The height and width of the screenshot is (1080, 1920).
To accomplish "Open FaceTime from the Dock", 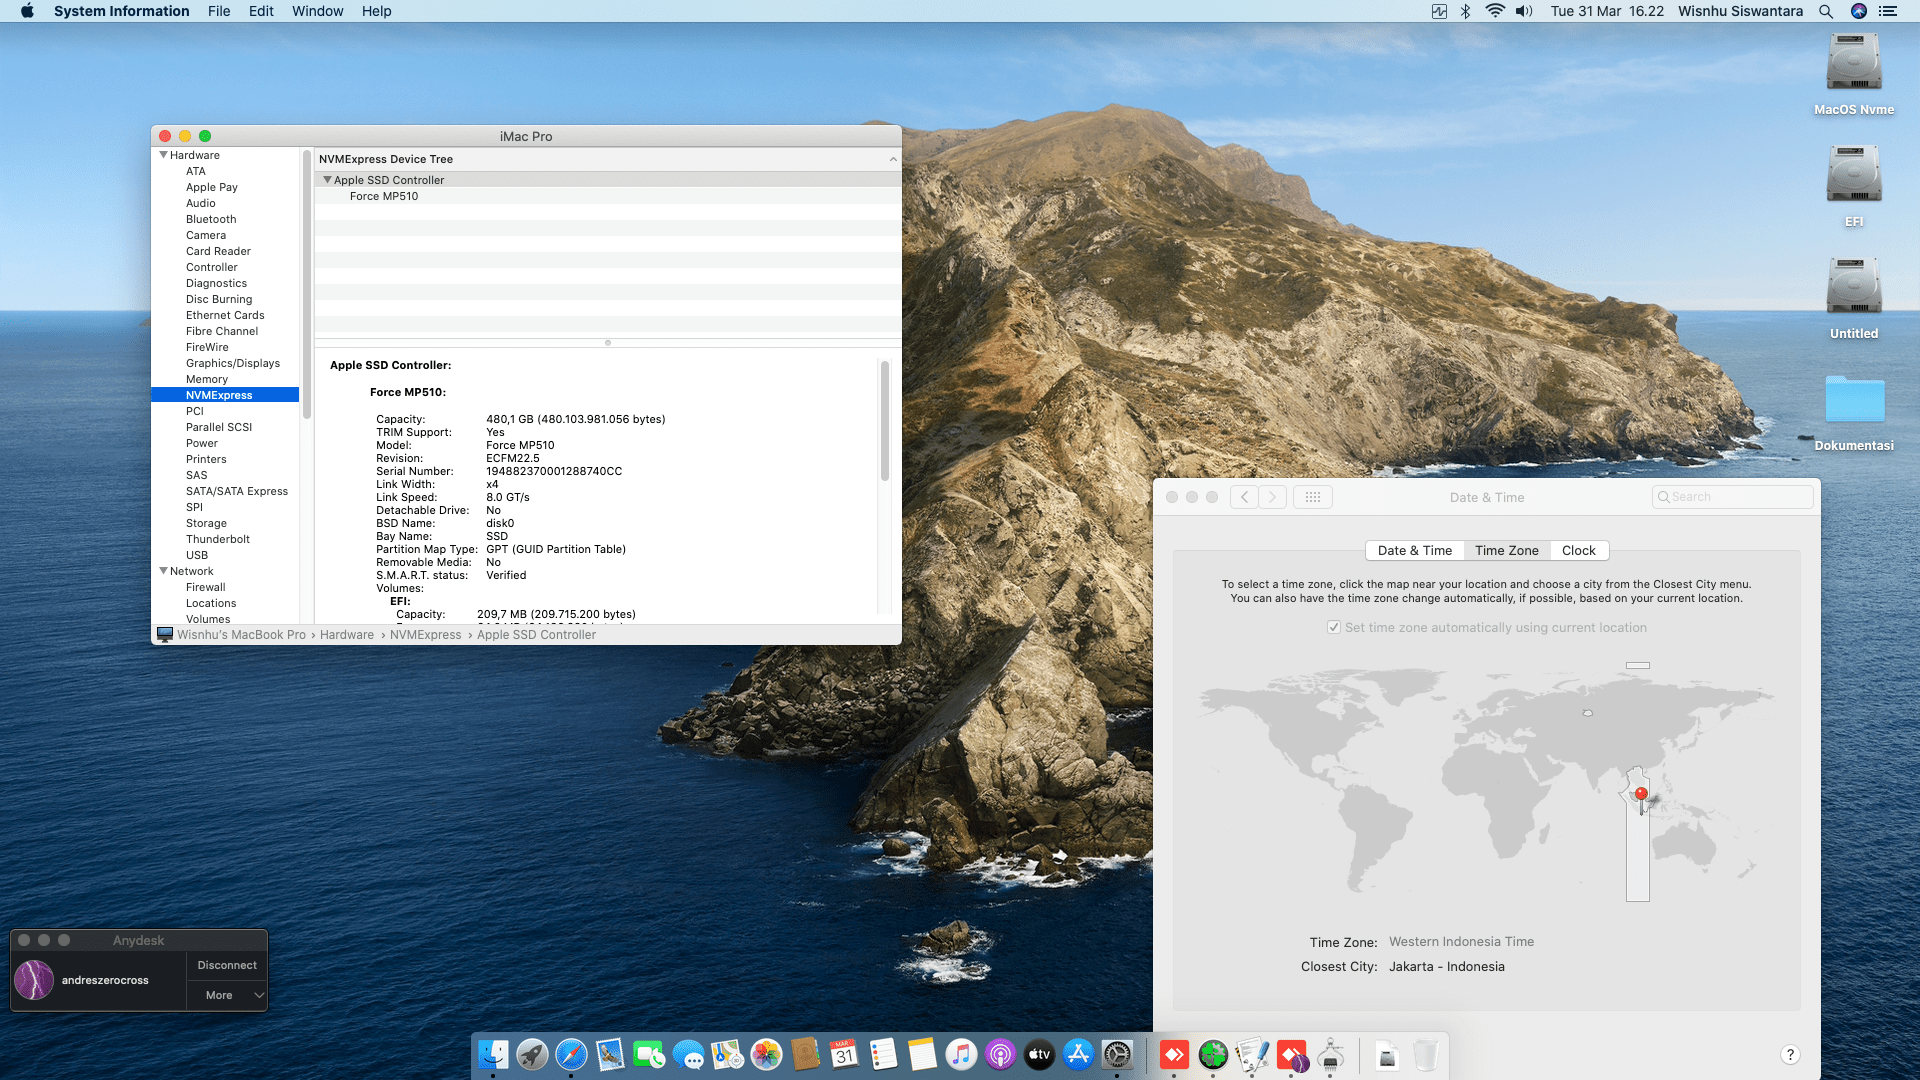I will (649, 1054).
